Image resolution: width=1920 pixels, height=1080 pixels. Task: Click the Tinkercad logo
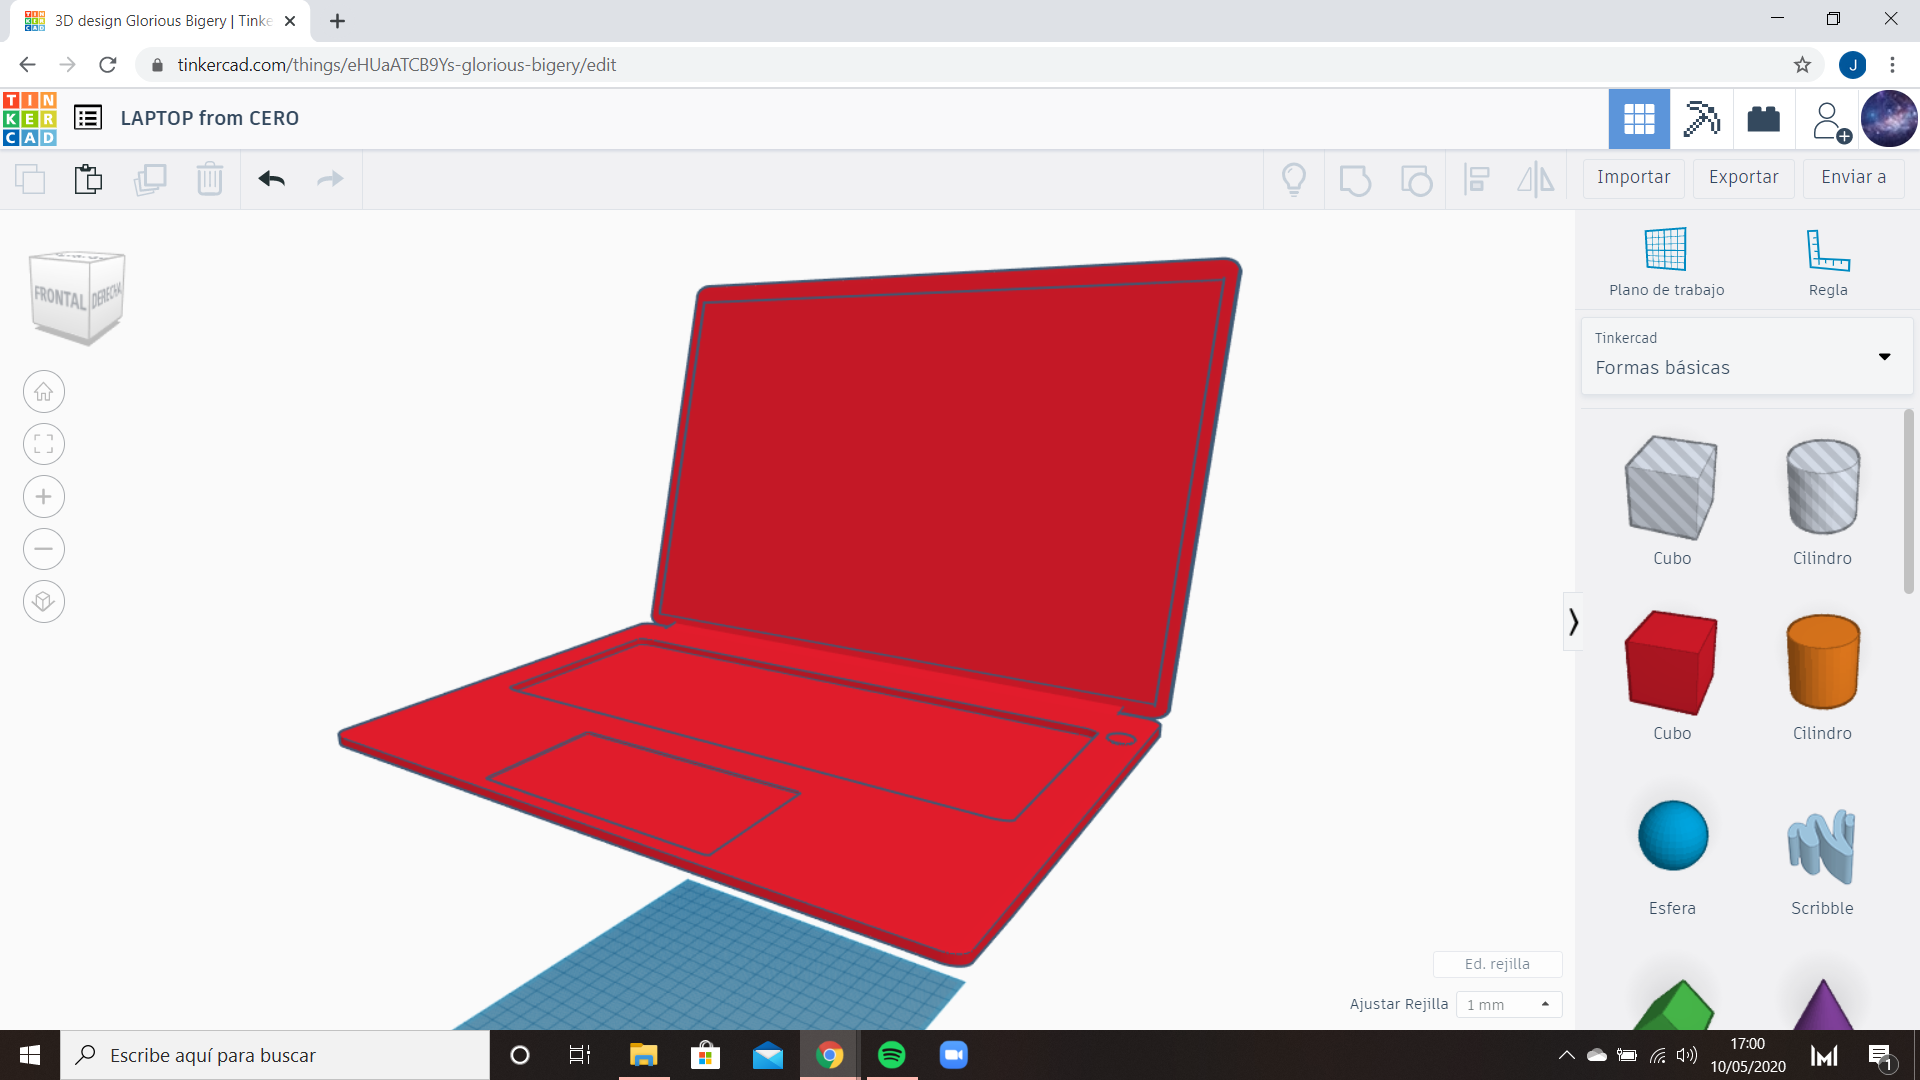click(30, 118)
